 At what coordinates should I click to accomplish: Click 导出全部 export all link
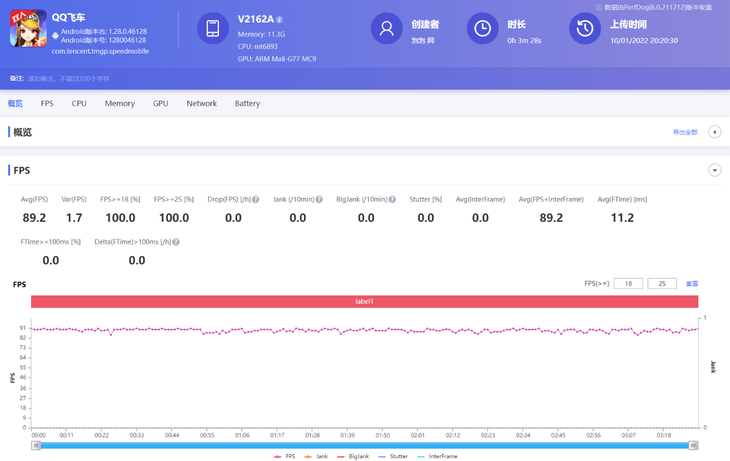tap(685, 132)
